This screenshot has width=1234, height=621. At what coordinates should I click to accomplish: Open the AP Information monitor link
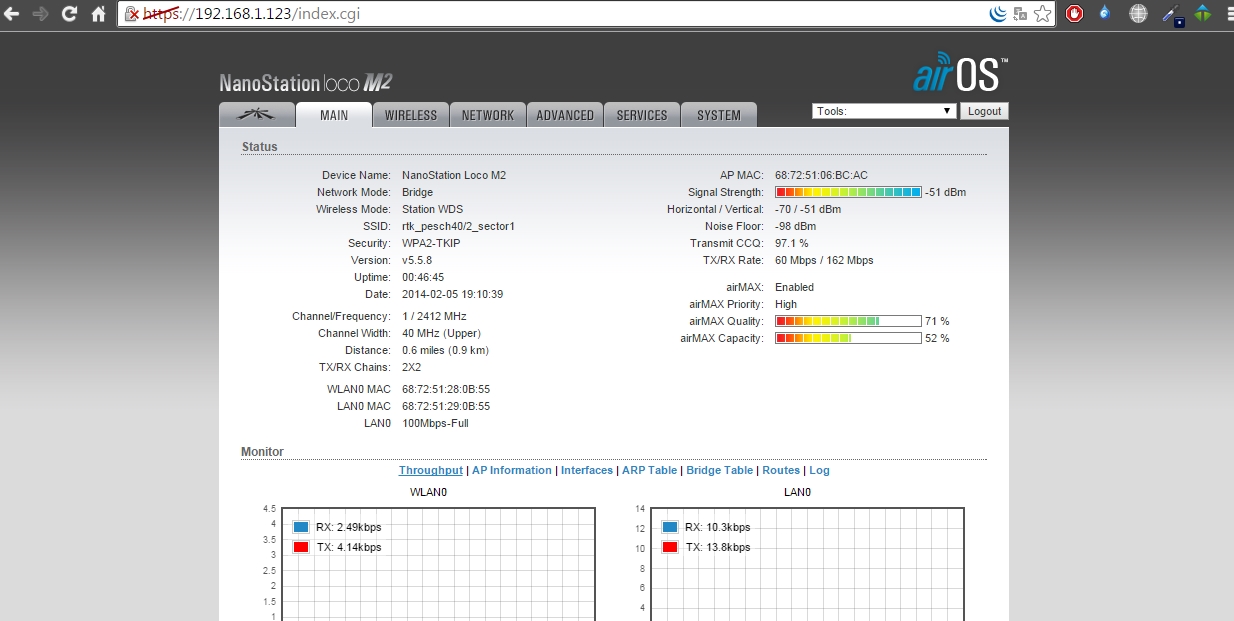coord(511,470)
